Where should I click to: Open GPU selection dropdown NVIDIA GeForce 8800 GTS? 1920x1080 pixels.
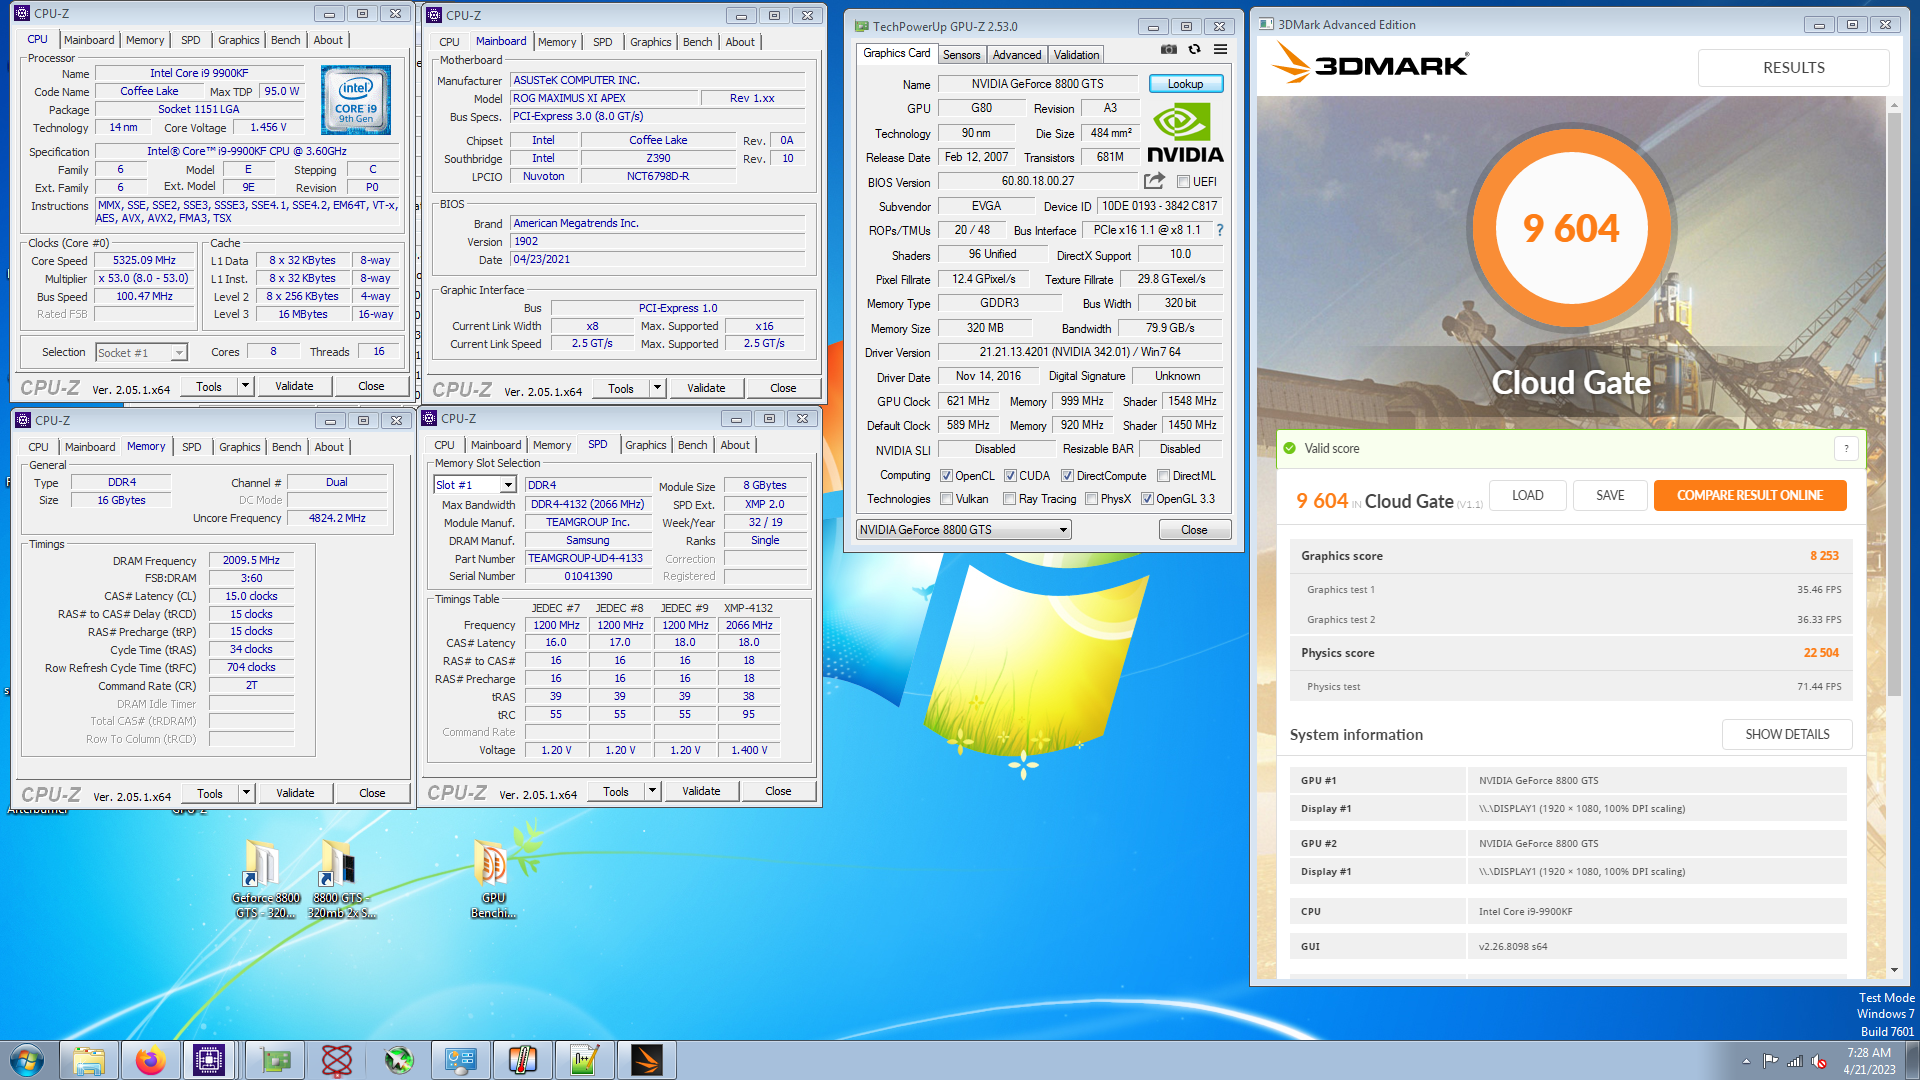pyautogui.click(x=964, y=530)
